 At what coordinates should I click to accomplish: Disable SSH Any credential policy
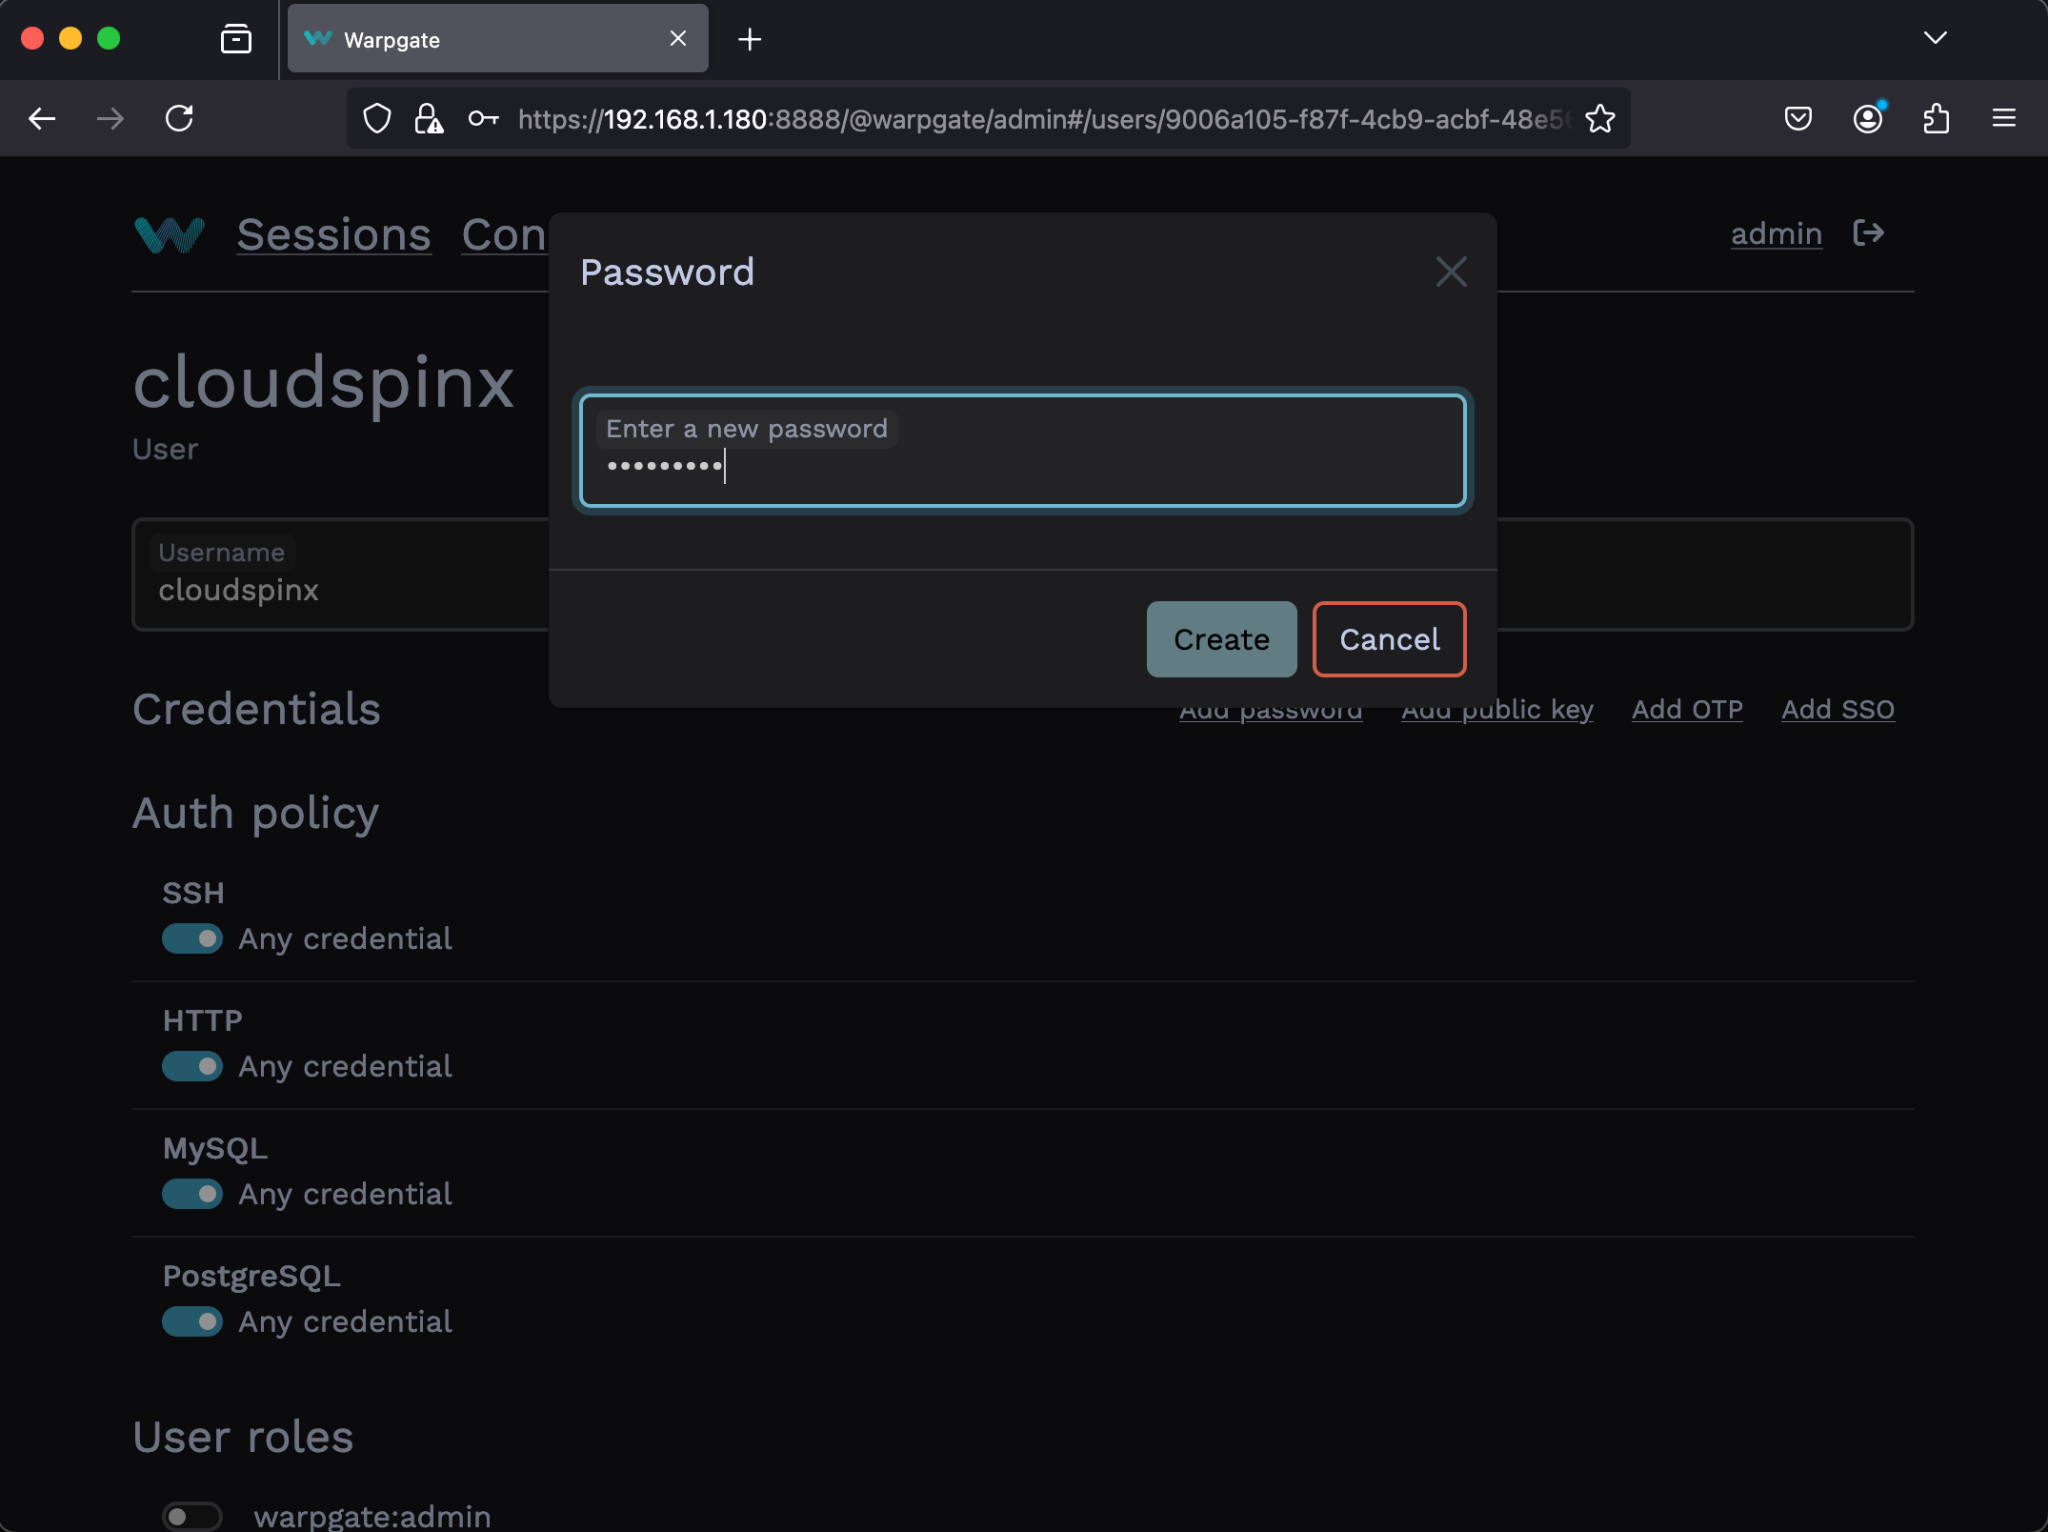click(193, 938)
